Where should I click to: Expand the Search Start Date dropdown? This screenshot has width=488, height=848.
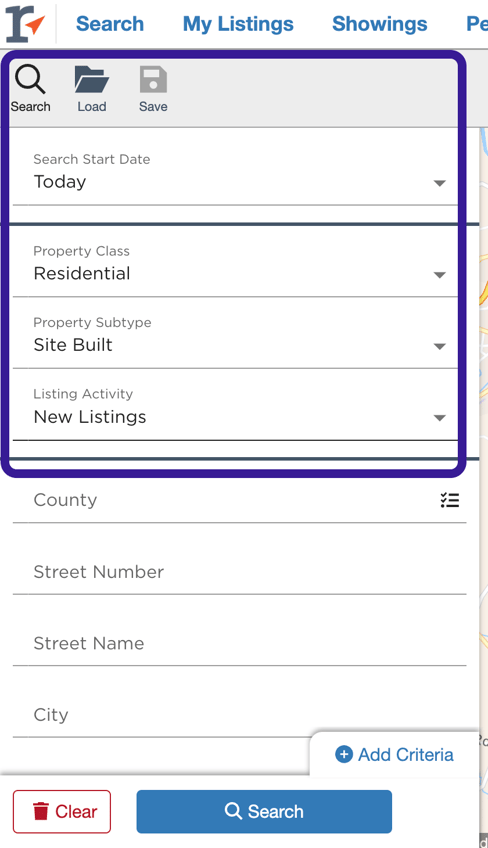(x=235, y=173)
